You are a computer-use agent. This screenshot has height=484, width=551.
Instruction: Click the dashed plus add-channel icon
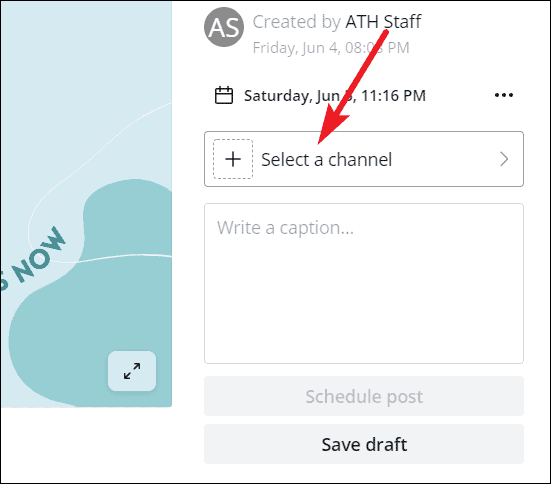(x=233, y=159)
